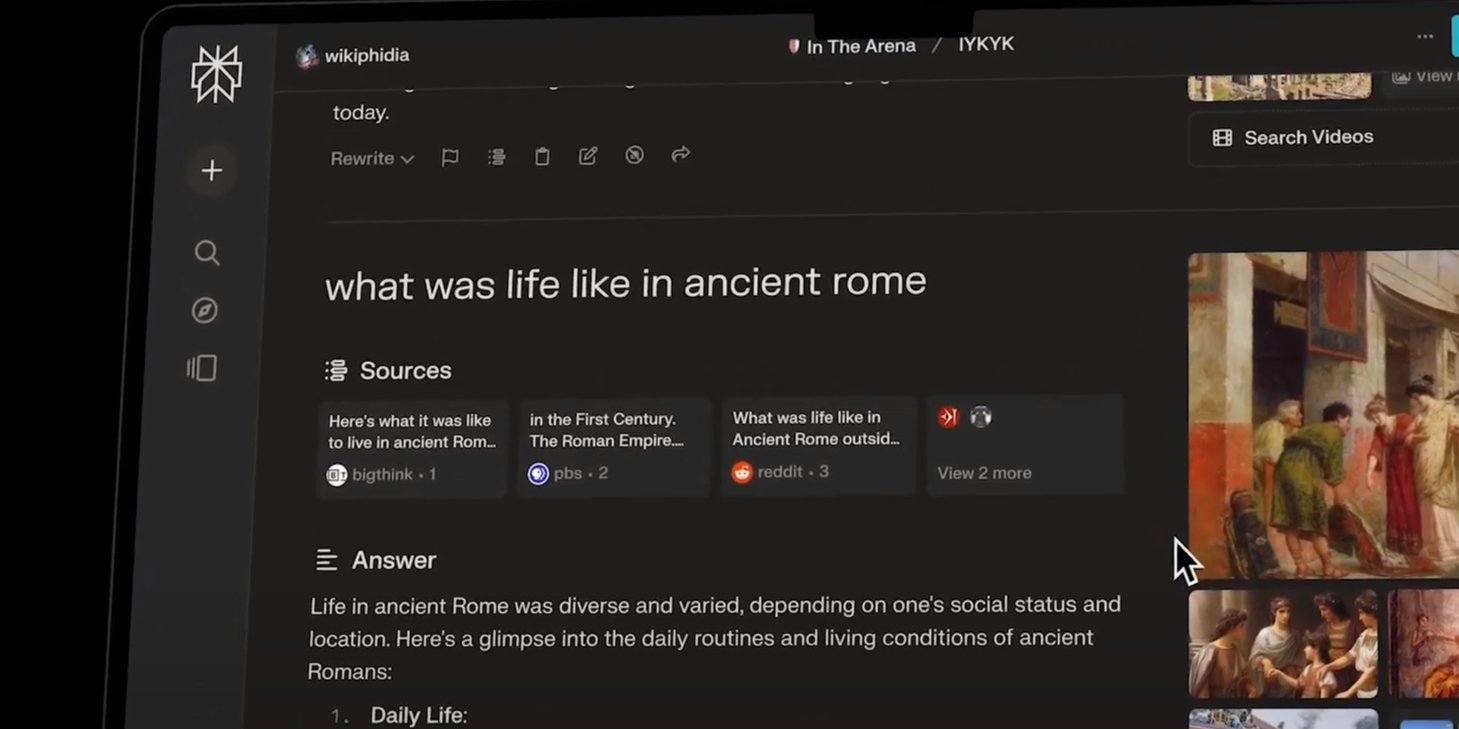Open the Library icon in the sidebar
The image size is (1459, 729).
pyautogui.click(x=202, y=368)
